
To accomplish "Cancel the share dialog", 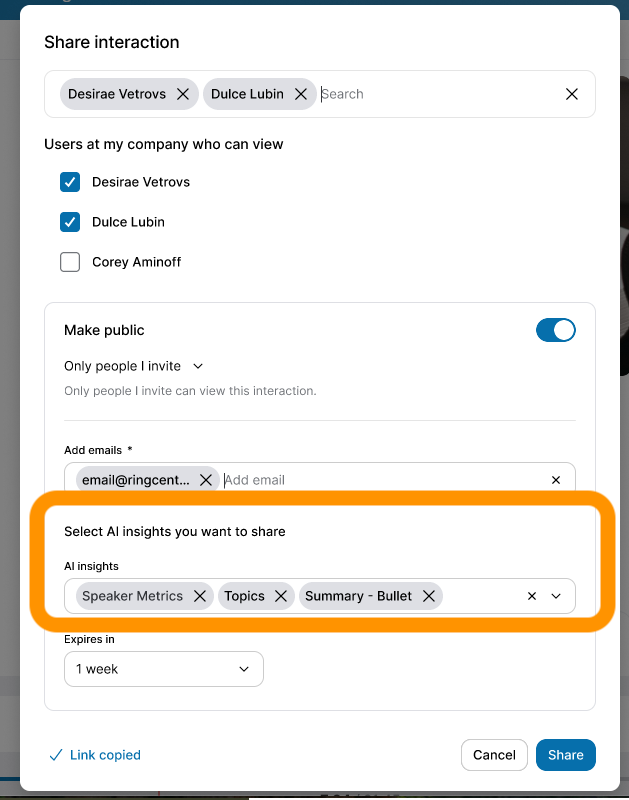I will point(494,755).
